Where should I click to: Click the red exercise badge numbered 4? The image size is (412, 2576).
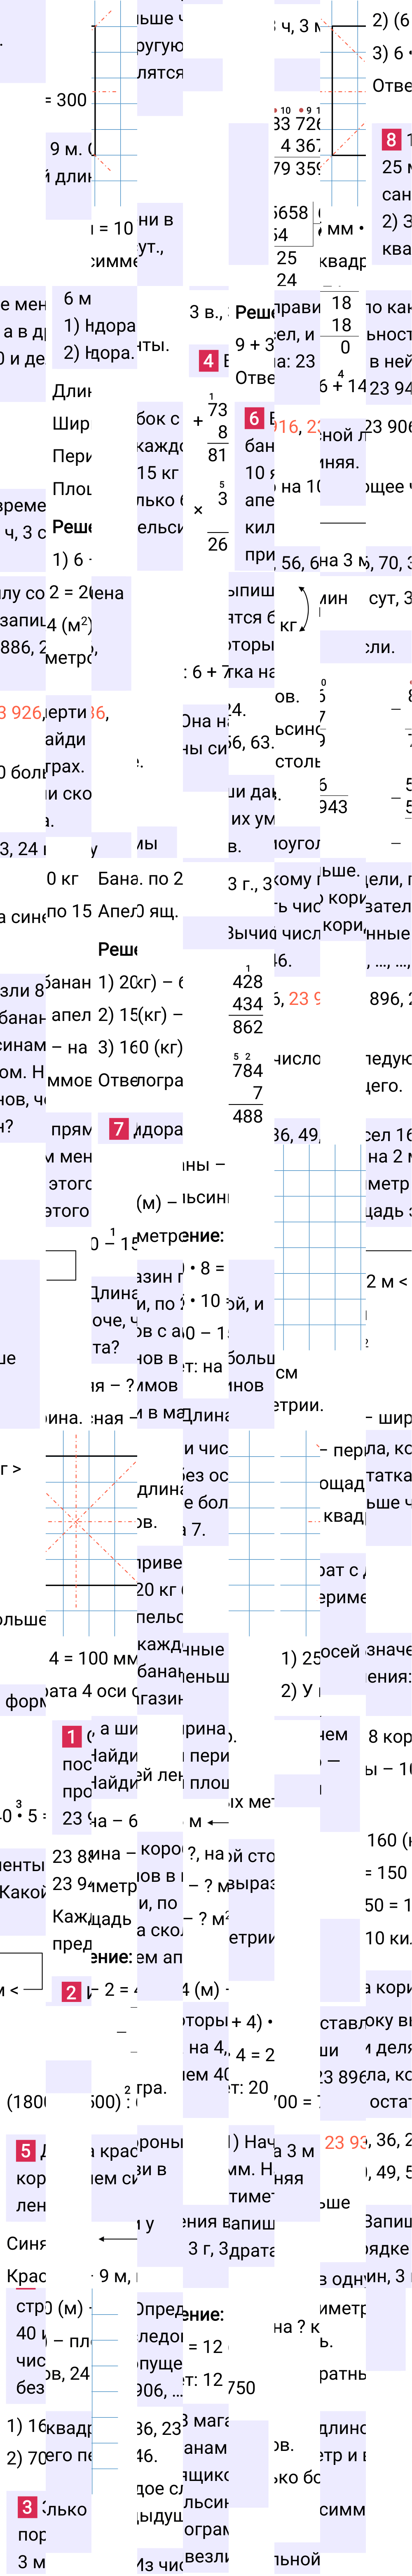pos(208,360)
